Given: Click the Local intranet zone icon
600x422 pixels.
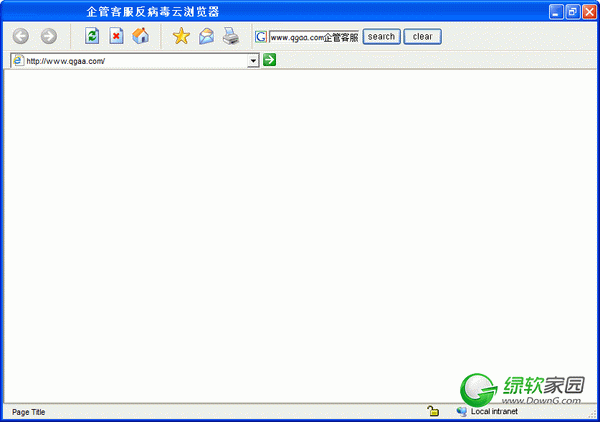Looking at the screenshot, I should [461, 411].
